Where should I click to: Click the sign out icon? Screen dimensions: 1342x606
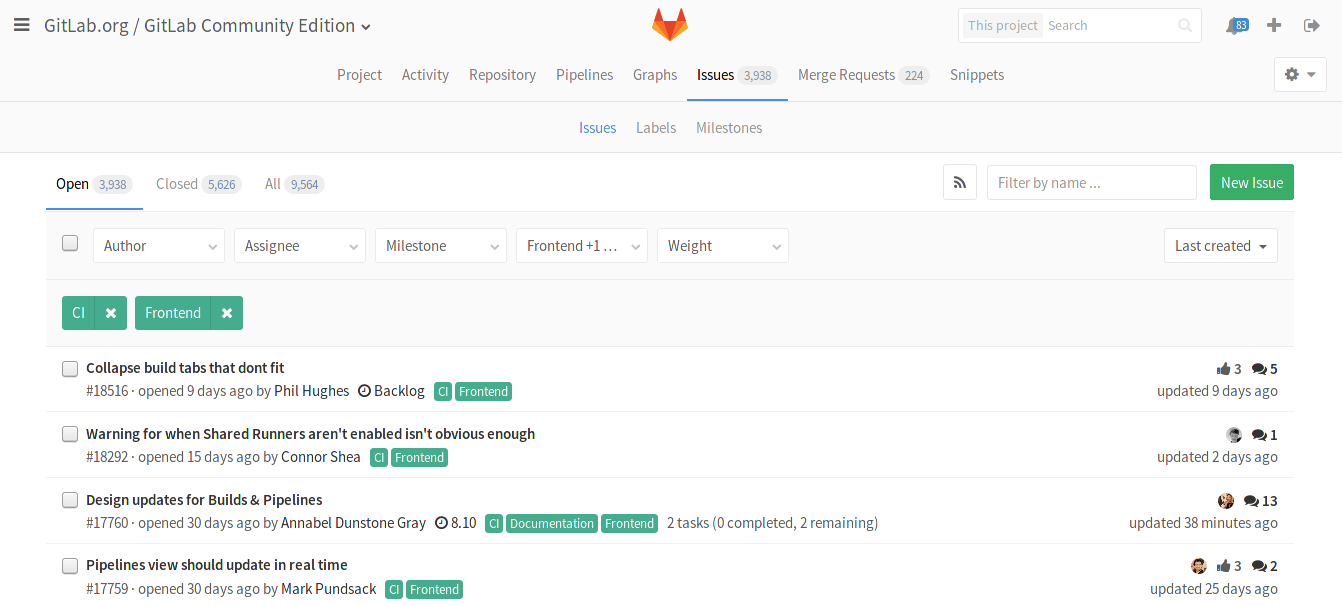coord(1312,26)
